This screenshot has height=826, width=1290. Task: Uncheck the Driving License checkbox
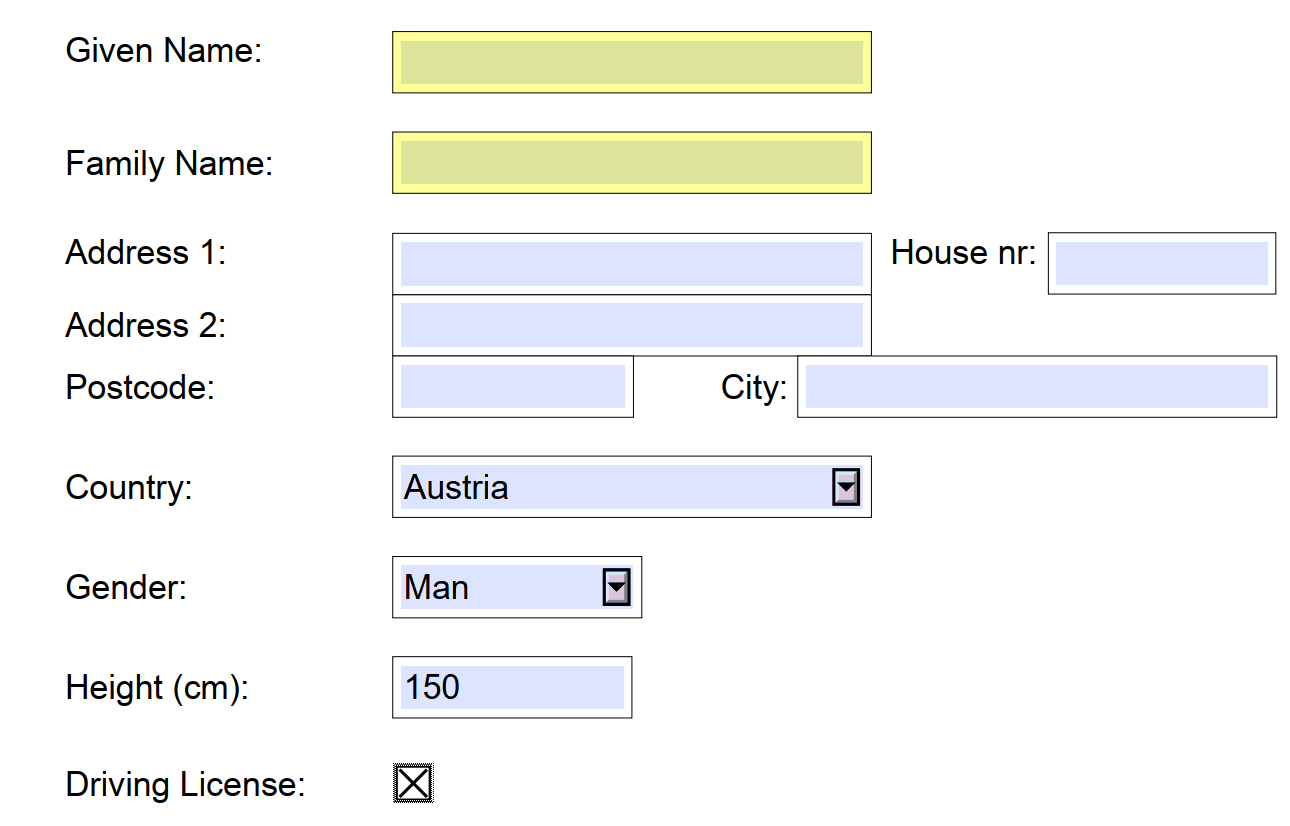pos(413,784)
